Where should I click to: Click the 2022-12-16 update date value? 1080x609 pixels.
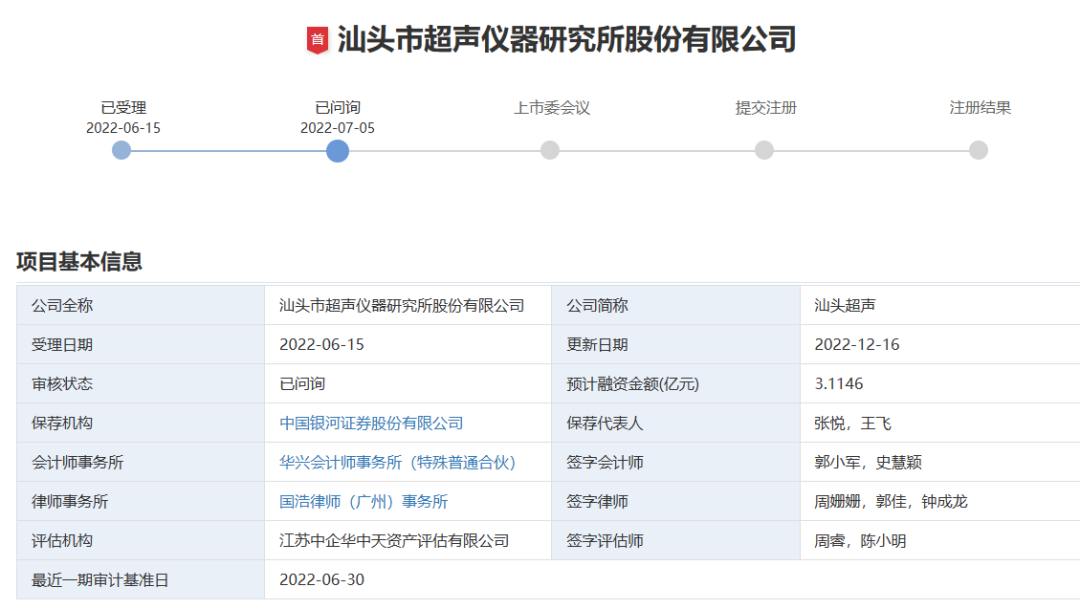[x=857, y=344]
